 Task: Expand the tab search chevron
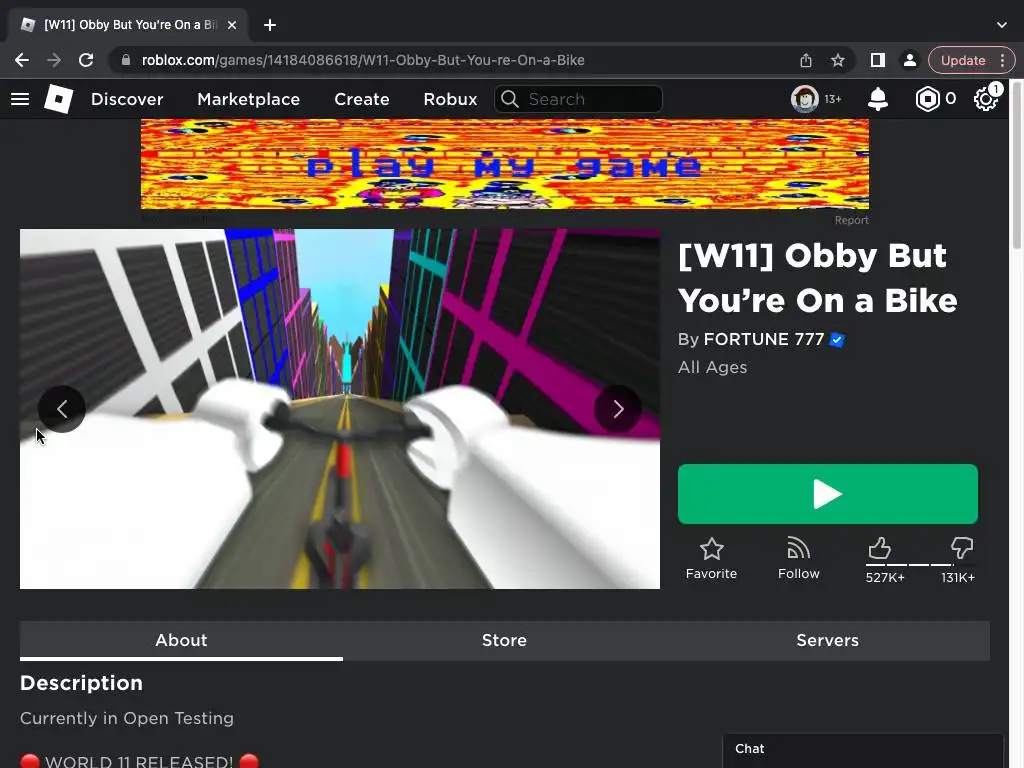tap(1002, 25)
